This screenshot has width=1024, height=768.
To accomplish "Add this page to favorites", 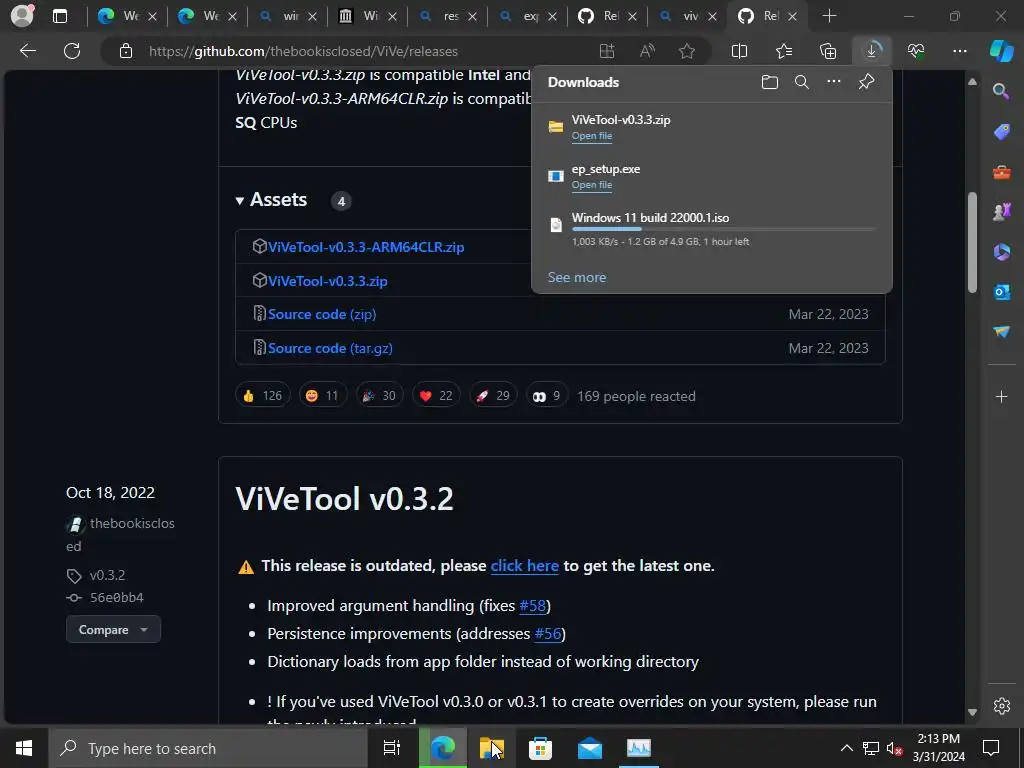I will (x=686, y=51).
